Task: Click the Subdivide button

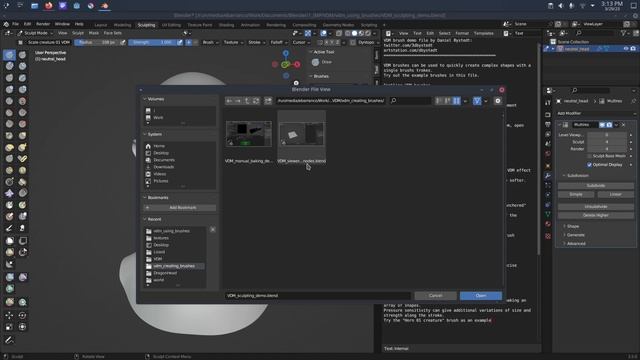Action: 596,185
